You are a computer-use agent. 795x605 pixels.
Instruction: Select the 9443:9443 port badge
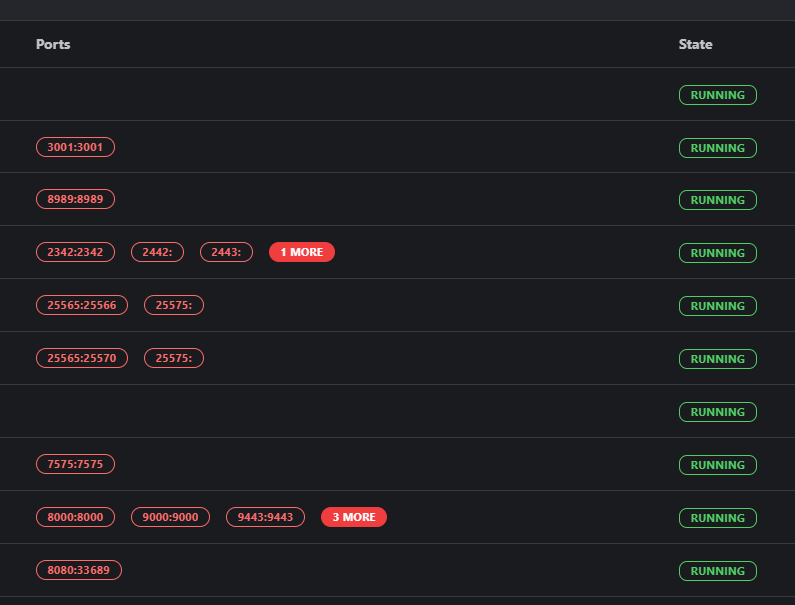tap(265, 517)
